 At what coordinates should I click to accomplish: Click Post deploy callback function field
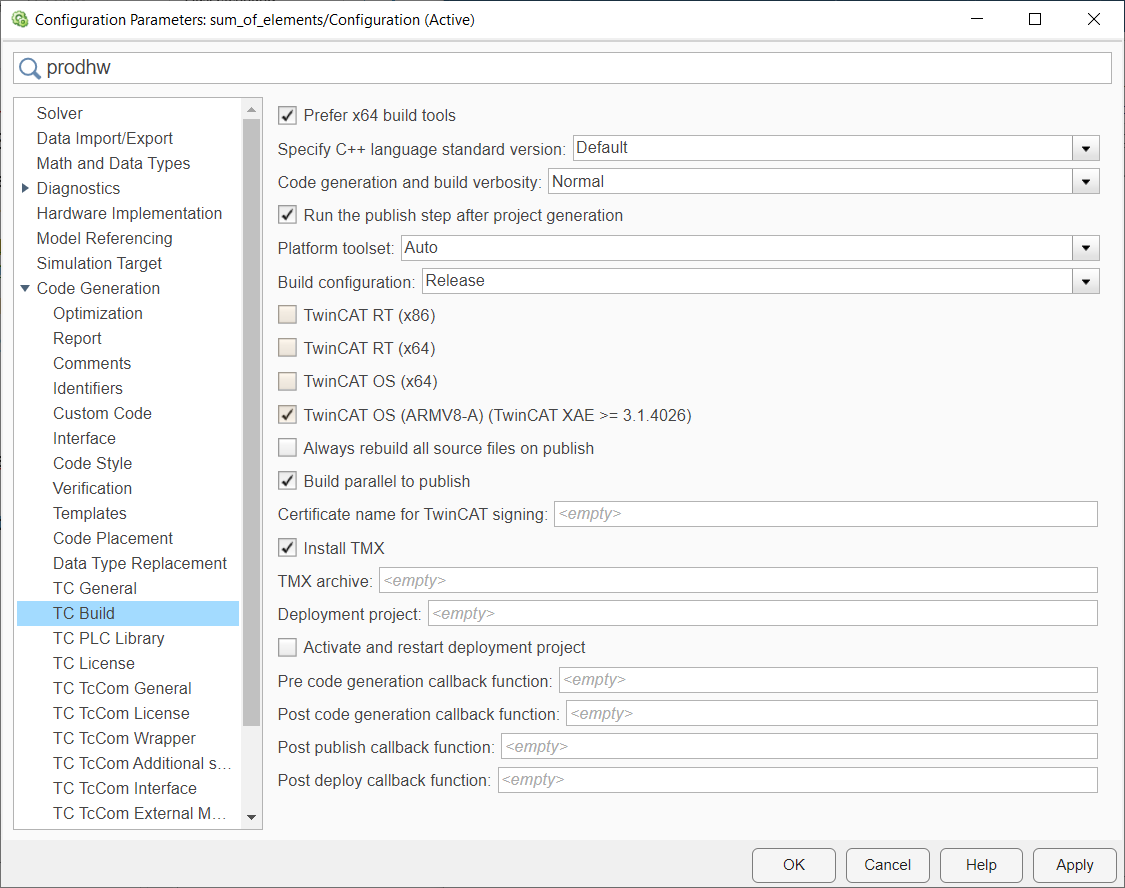click(798, 780)
